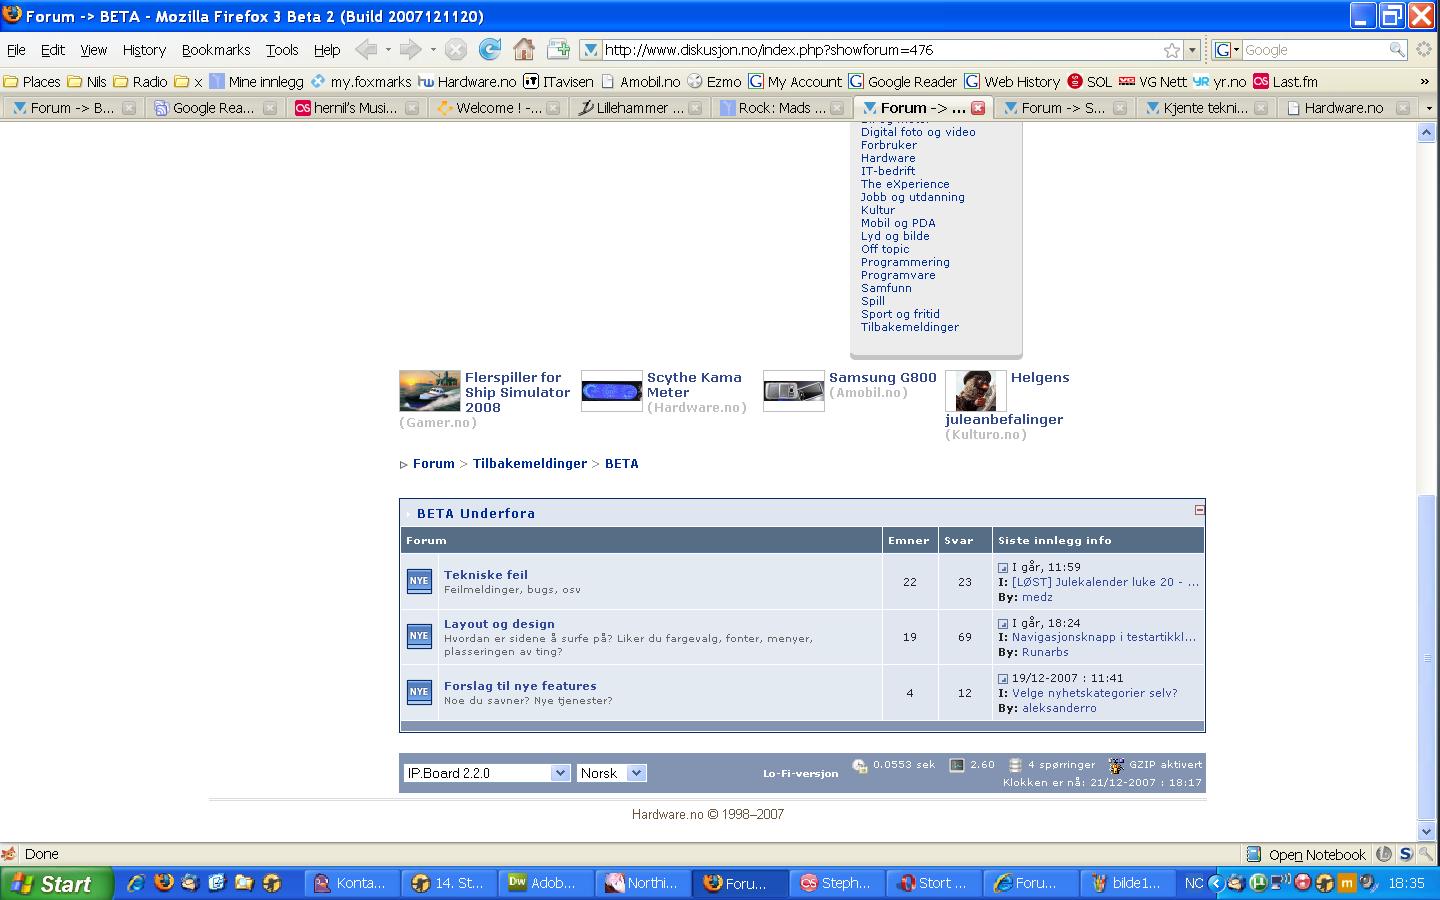Open the yr.no bookmark

coord(1220,82)
